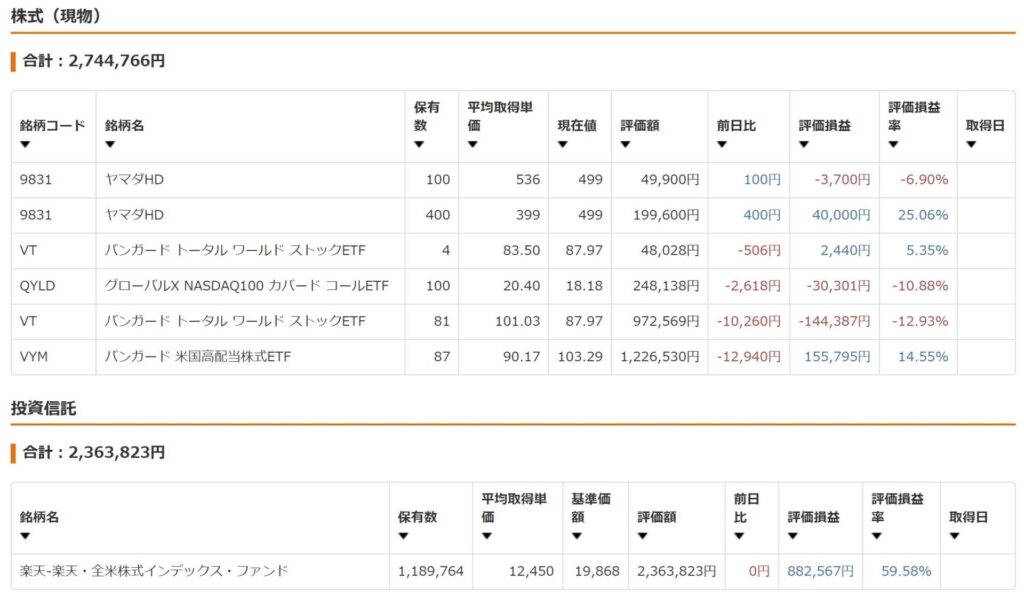The height and width of the screenshot is (597, 1024).
Task: Sort investment trusts by 基準価額 arrow
Action: point(577,536)
